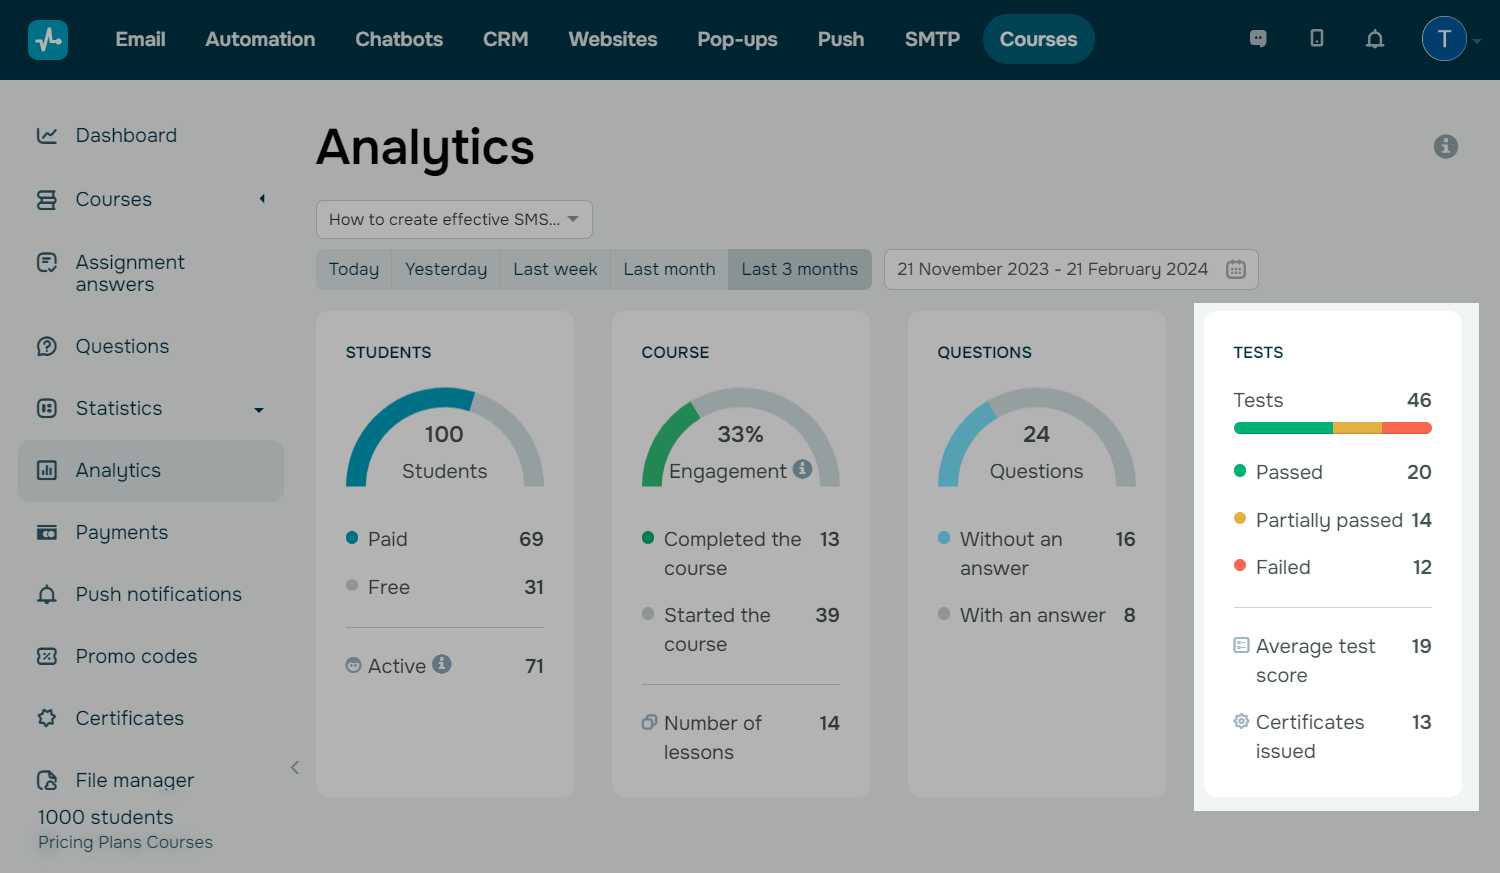Screen dimensions: 1500x873
Task: Select the Last week period filter
Action: click(555, 270)
